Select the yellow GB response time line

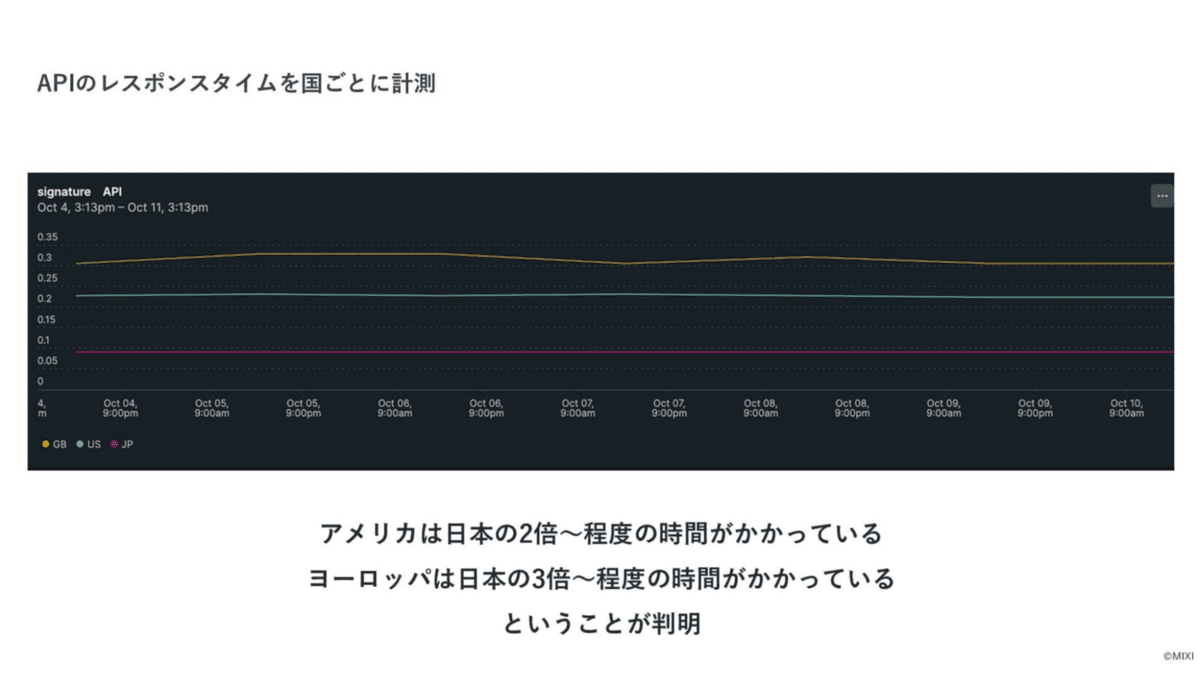click(x=625, y=259)
